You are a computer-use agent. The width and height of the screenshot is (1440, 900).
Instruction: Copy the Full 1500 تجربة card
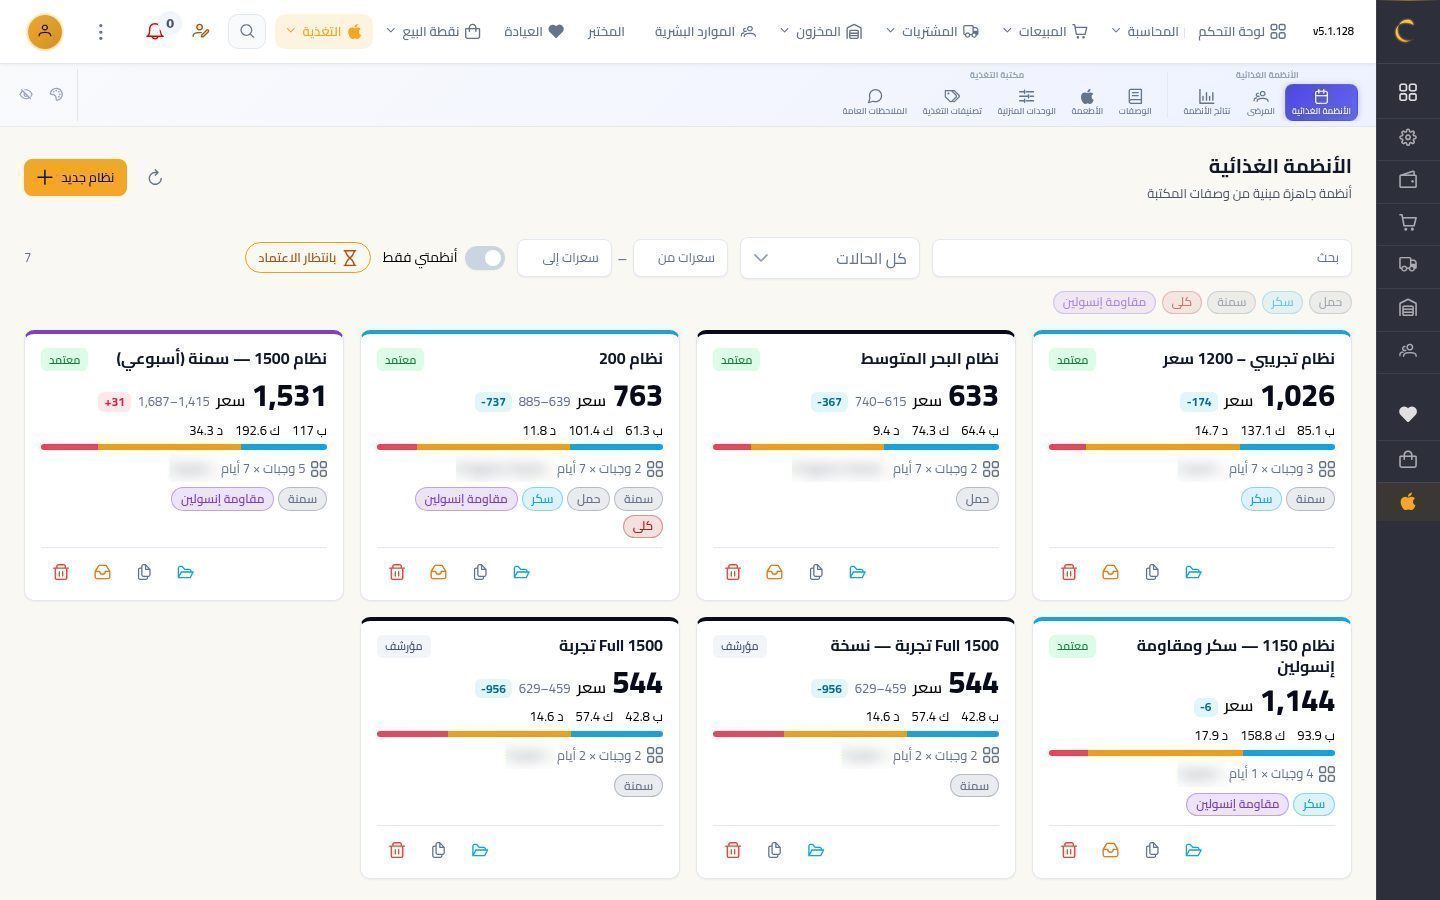(x=438, y=850)
